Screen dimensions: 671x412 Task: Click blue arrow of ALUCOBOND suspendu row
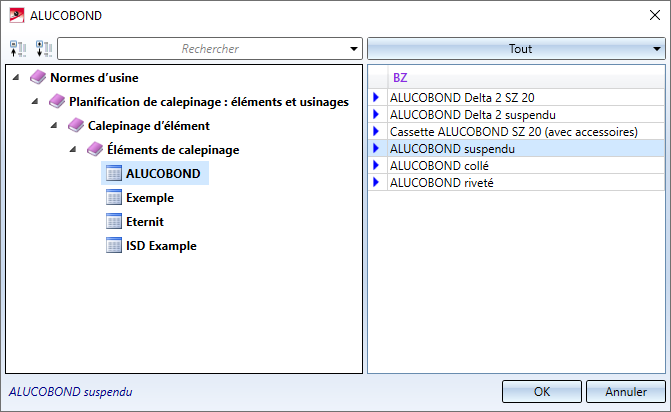tap(376, 148)
